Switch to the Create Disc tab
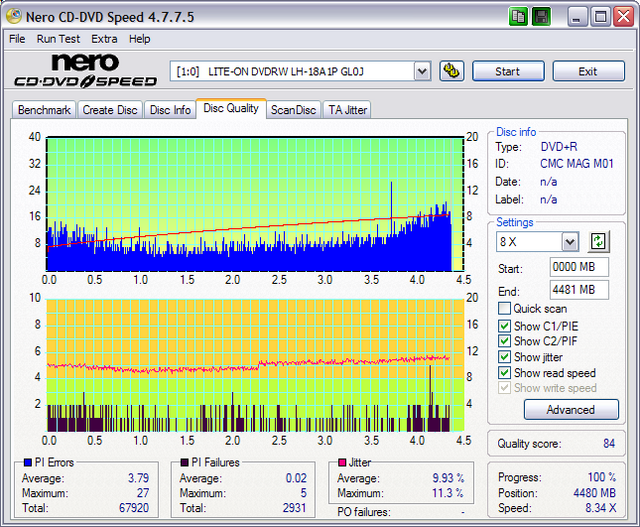The width and height of the screenshot is (640, 527). click(110, 110)
